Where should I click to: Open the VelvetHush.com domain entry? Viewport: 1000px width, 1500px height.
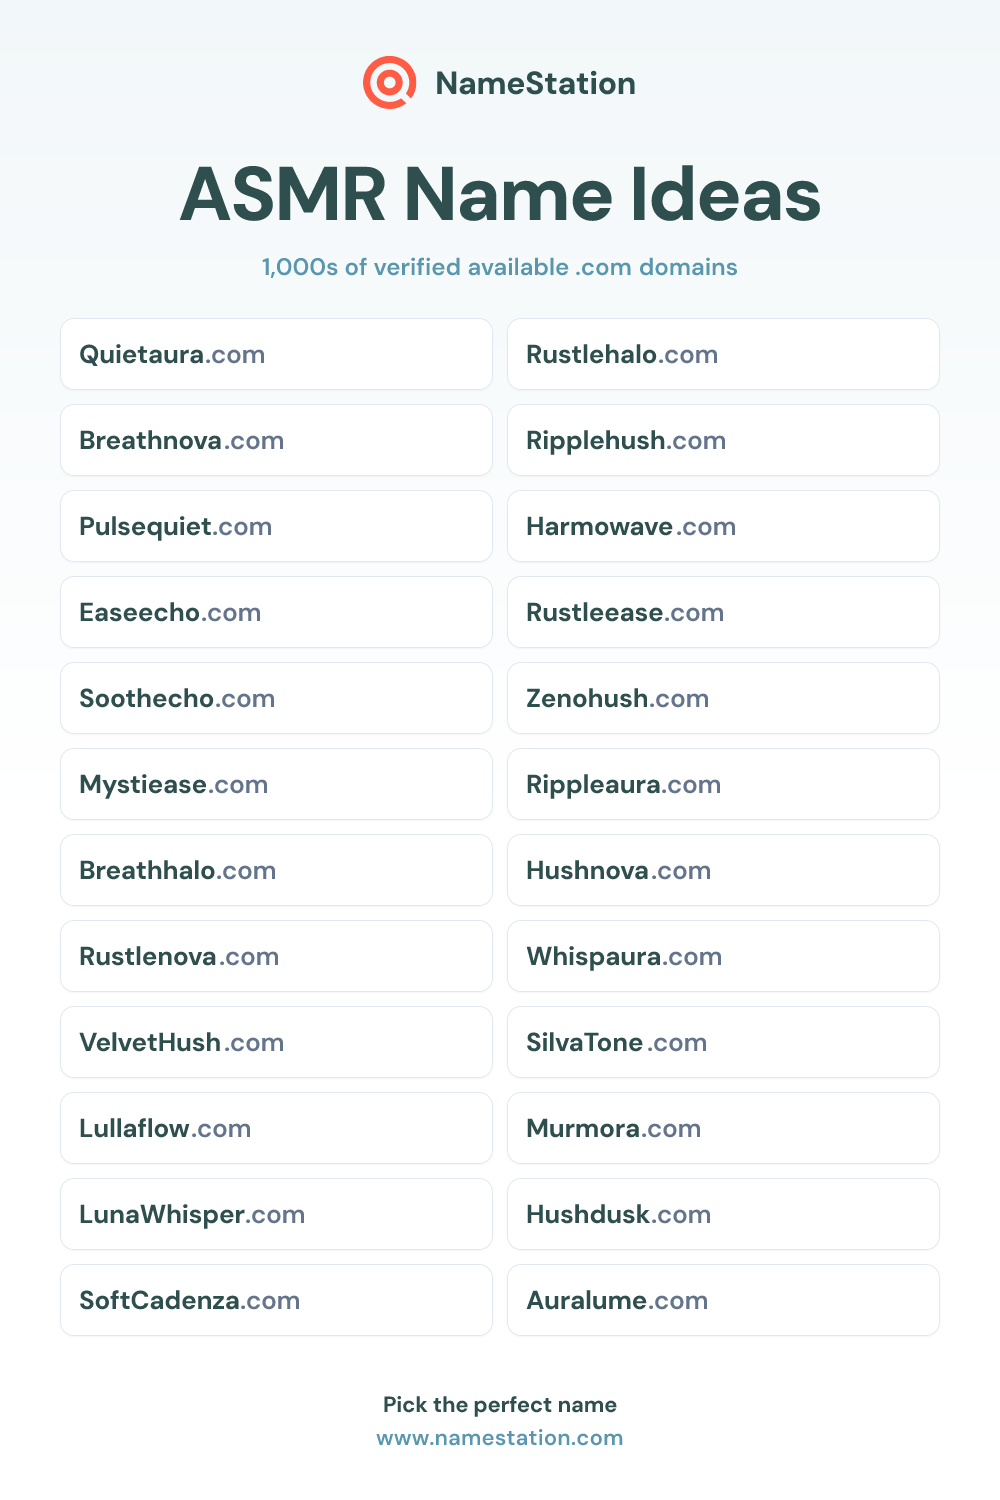(x=276, y=1042)
